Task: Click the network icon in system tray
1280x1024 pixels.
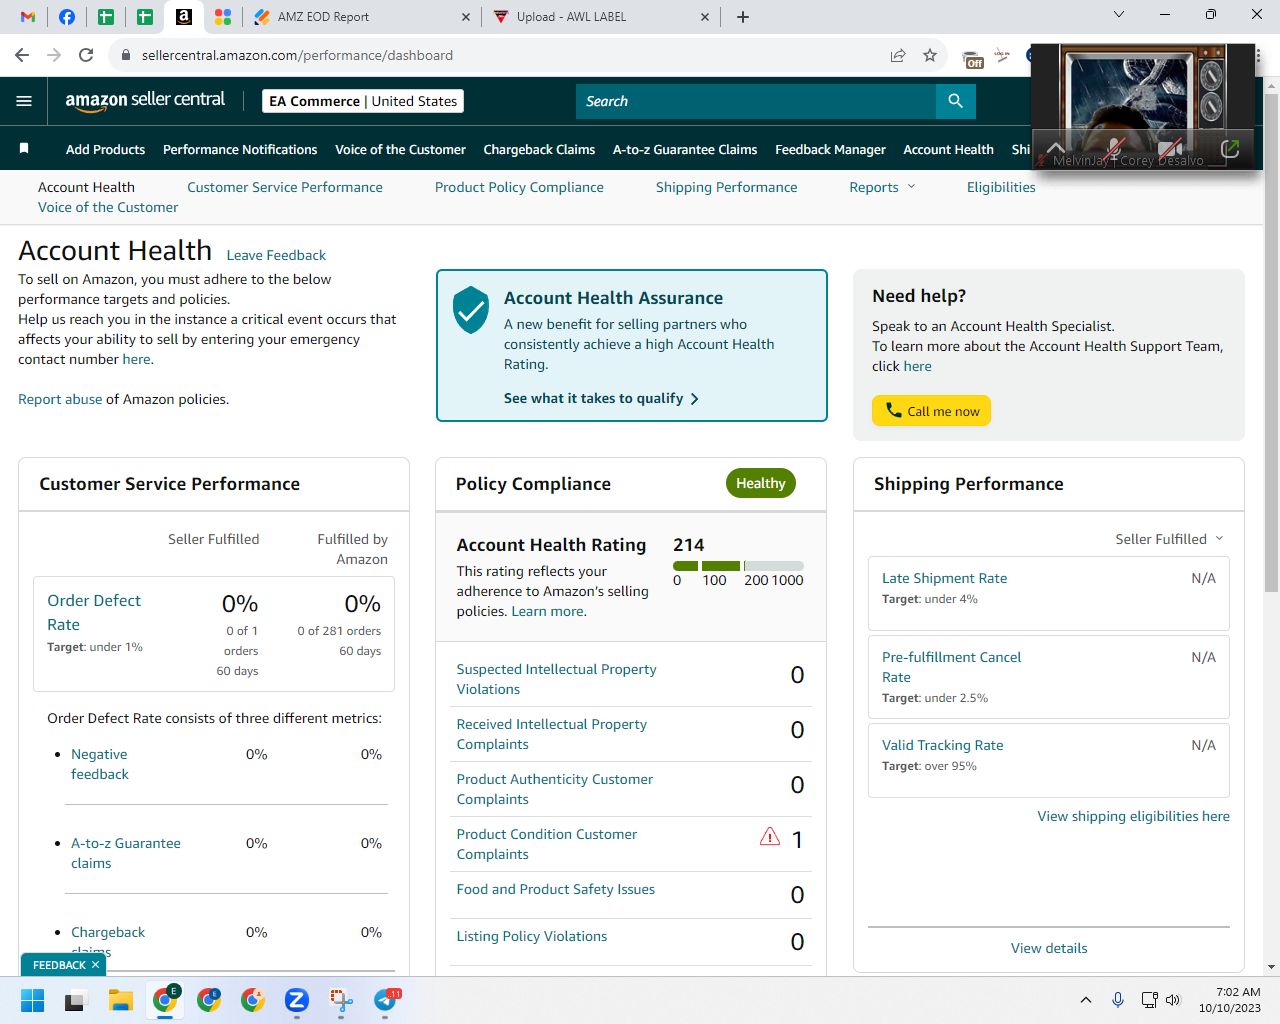Action: coord(1149,1000)
